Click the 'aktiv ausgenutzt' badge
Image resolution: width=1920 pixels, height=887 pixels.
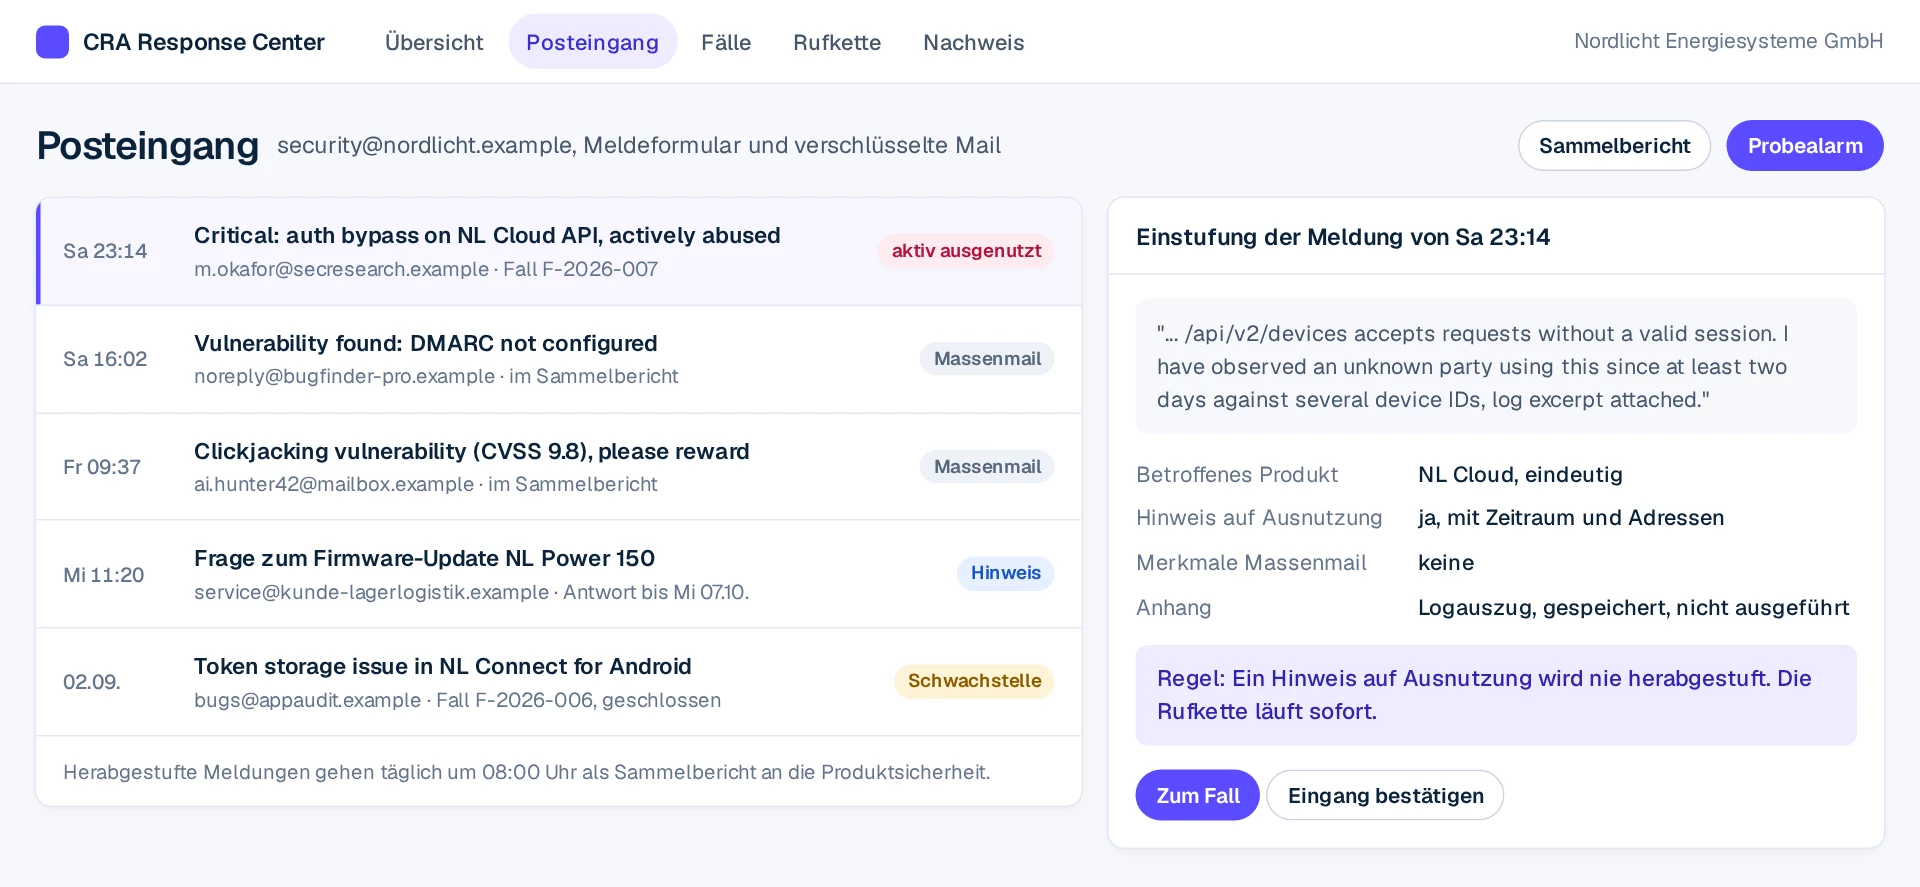click(x=966, y=251)
